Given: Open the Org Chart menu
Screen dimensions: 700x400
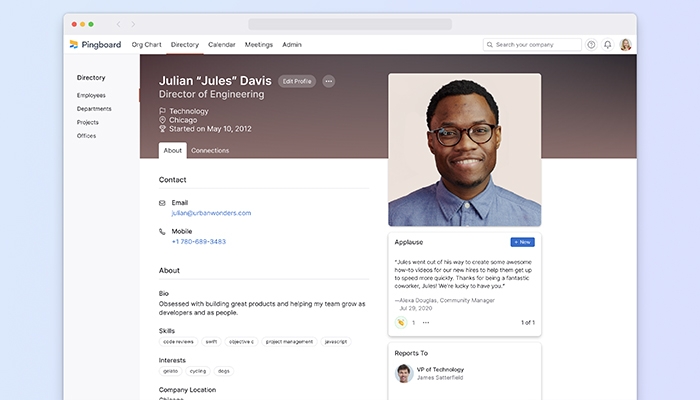Looking at the screenshot, I should point(146,45).
